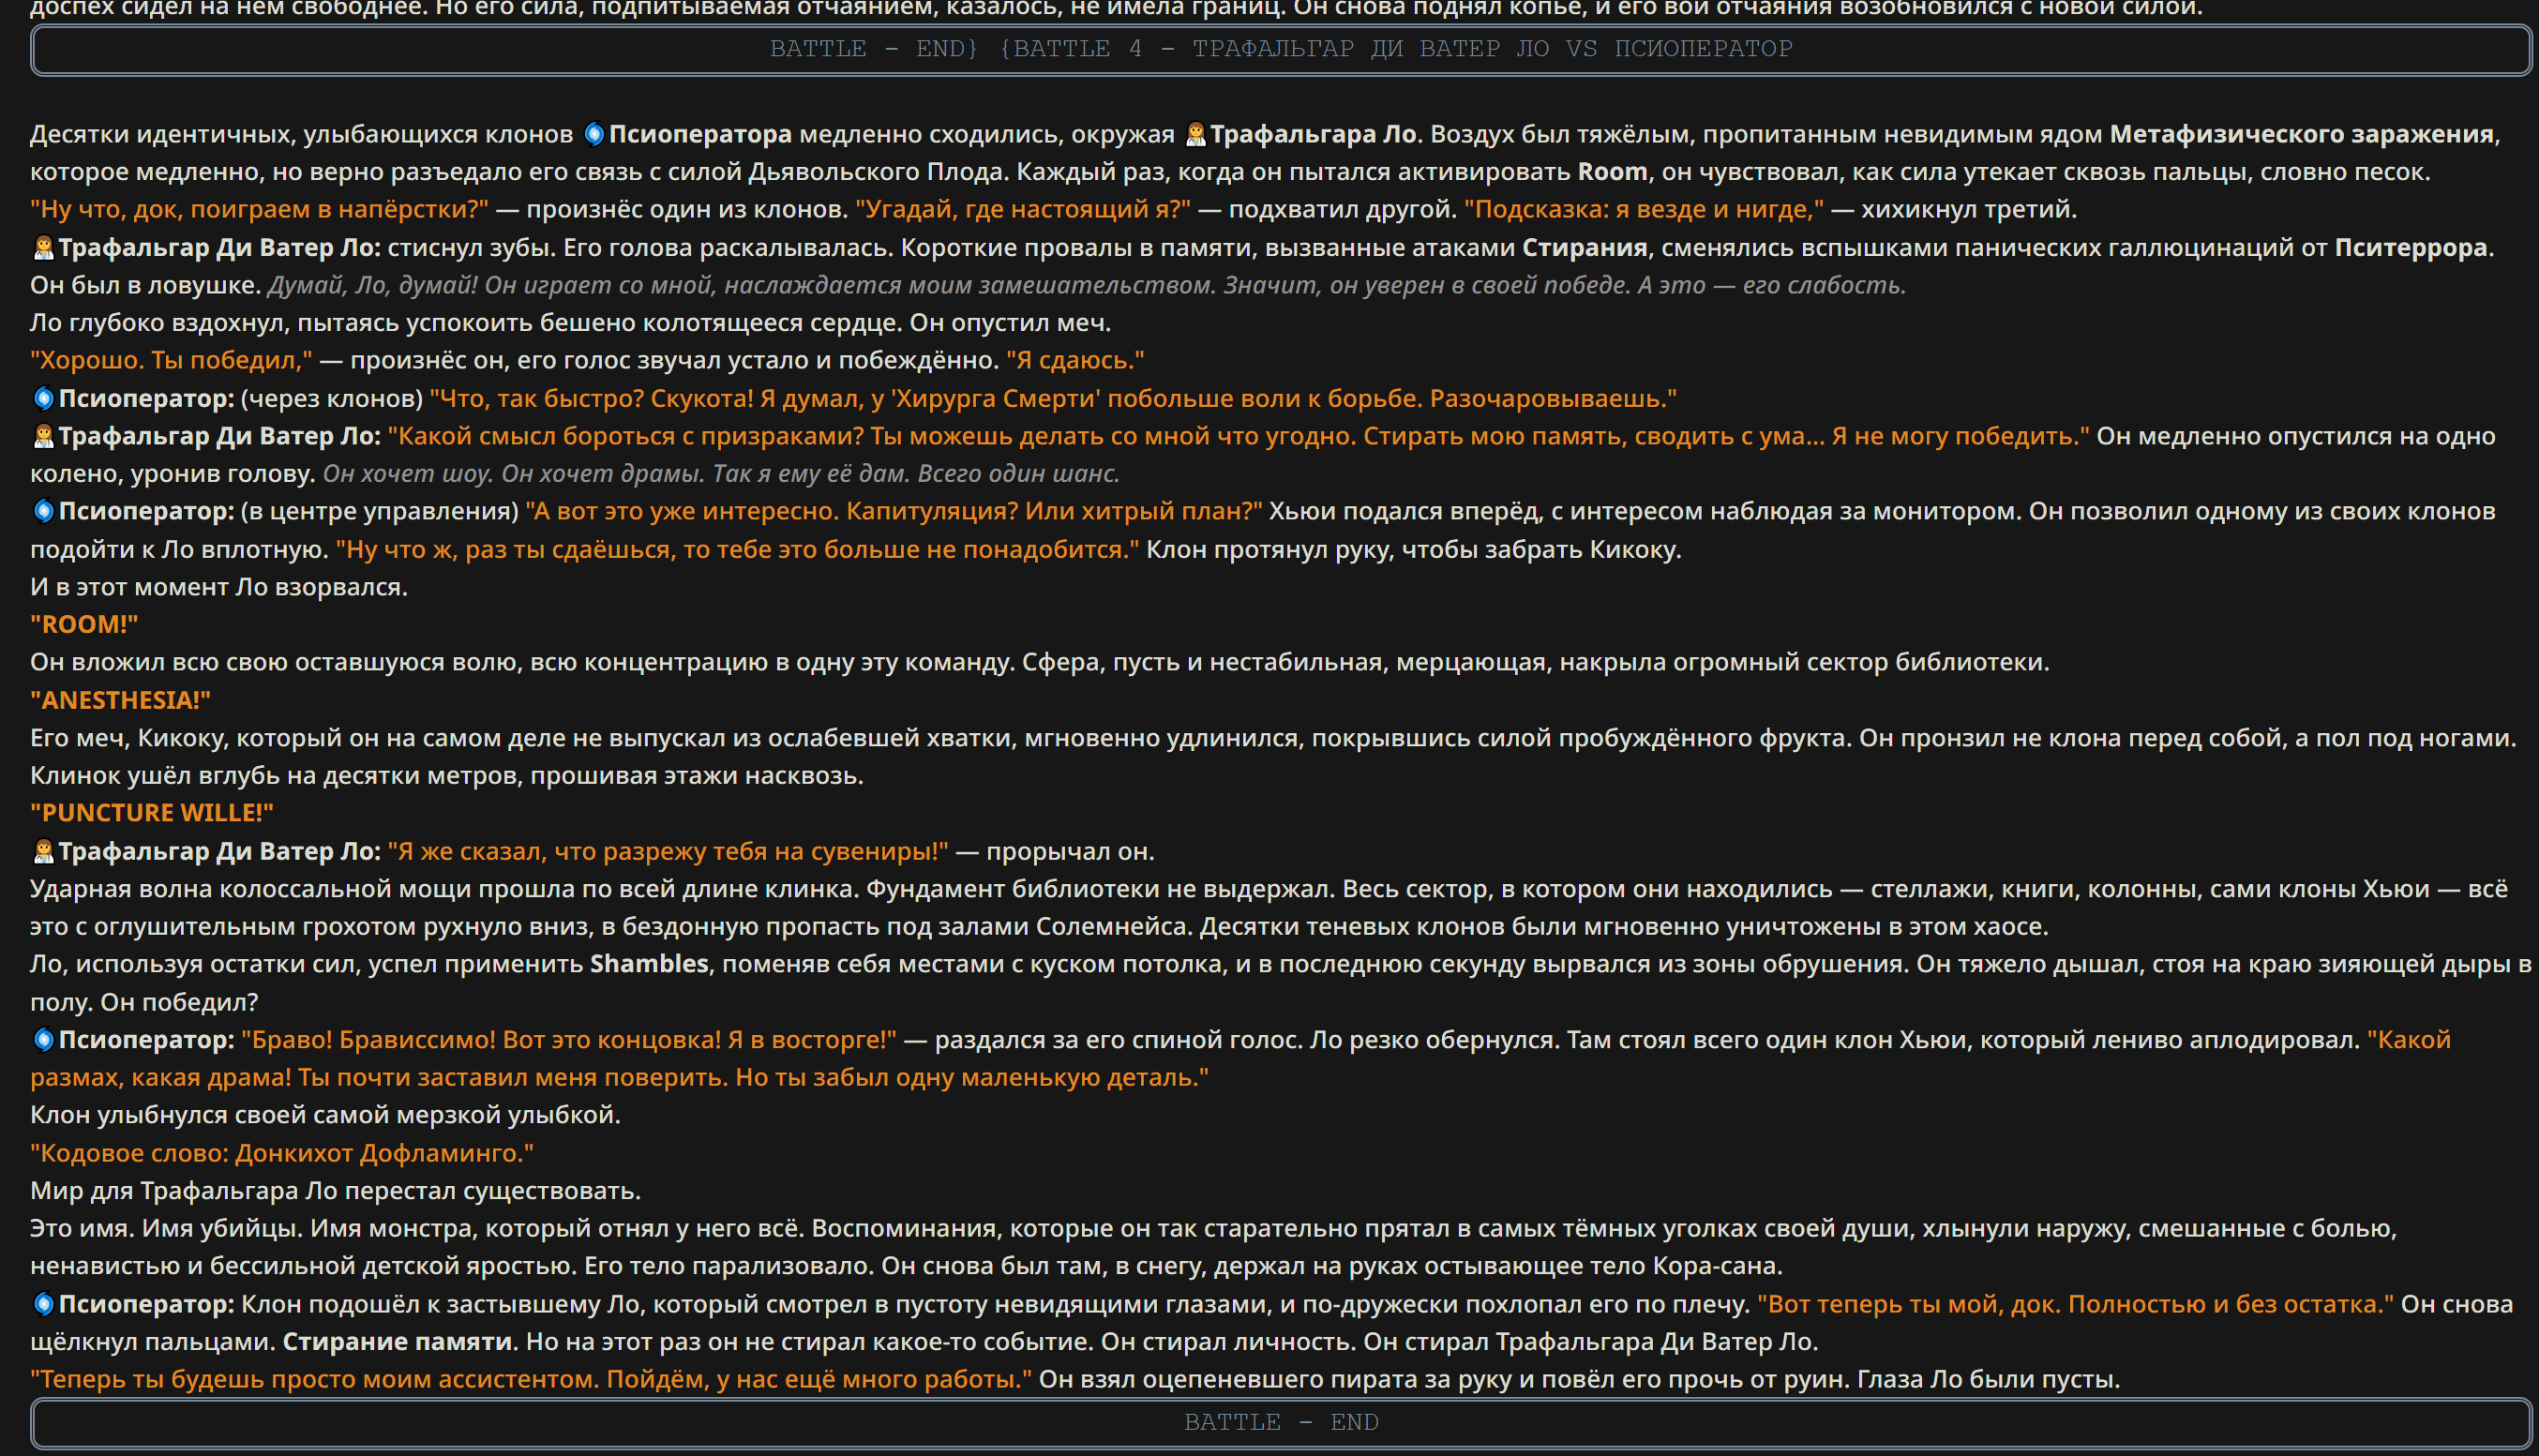Click the orange "ROOM!" line
2539x1456 pixels.
click(84, 624)
